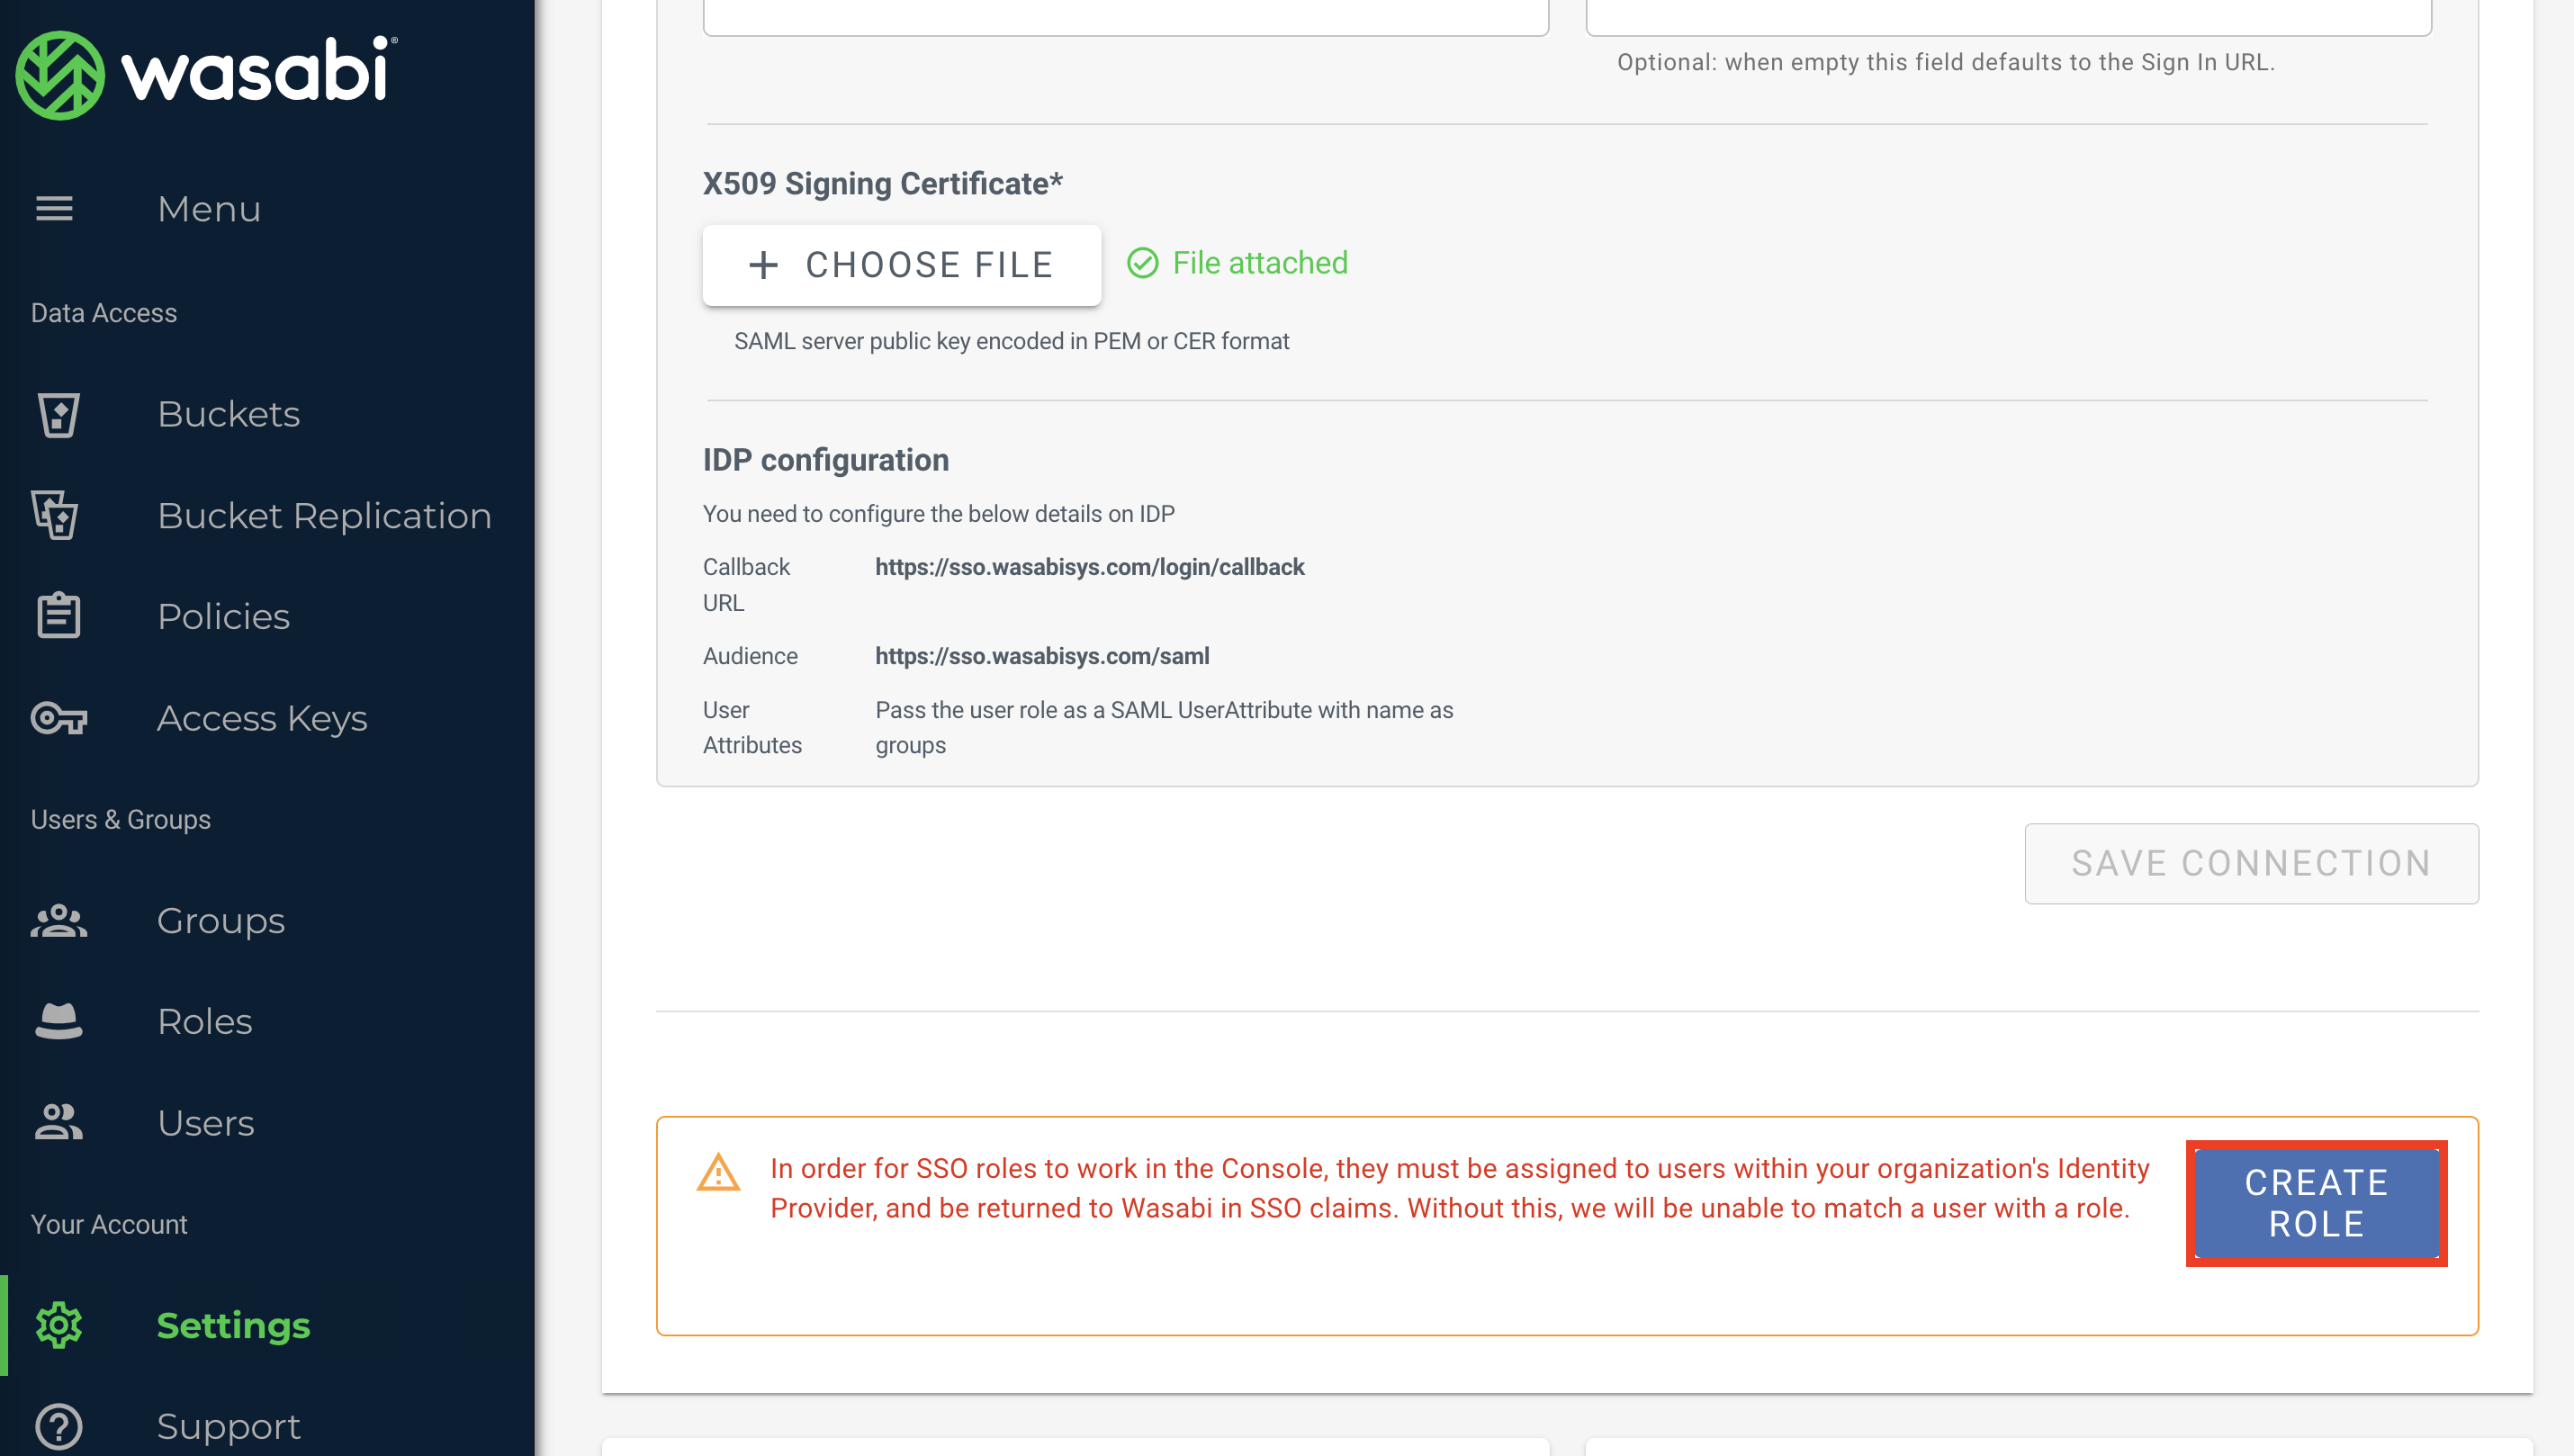Navigate to Access Keys
Screen dimensions: 2574x1456
coord(264,717)
